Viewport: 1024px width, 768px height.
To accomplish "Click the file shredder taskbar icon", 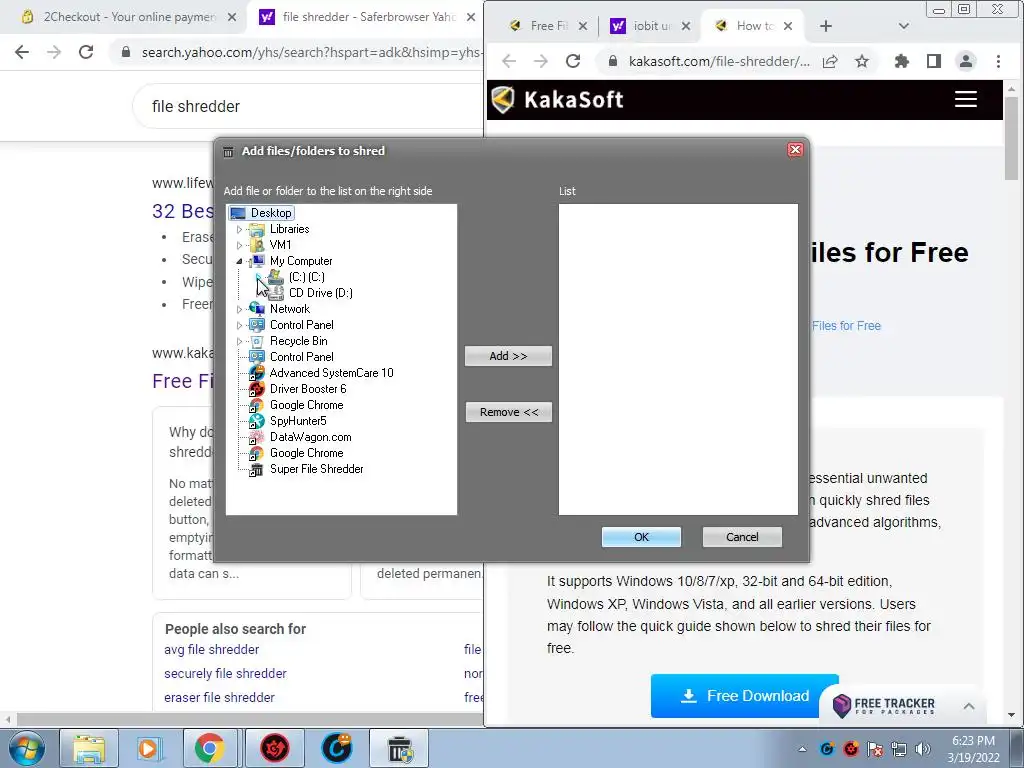I will point(399,748).
